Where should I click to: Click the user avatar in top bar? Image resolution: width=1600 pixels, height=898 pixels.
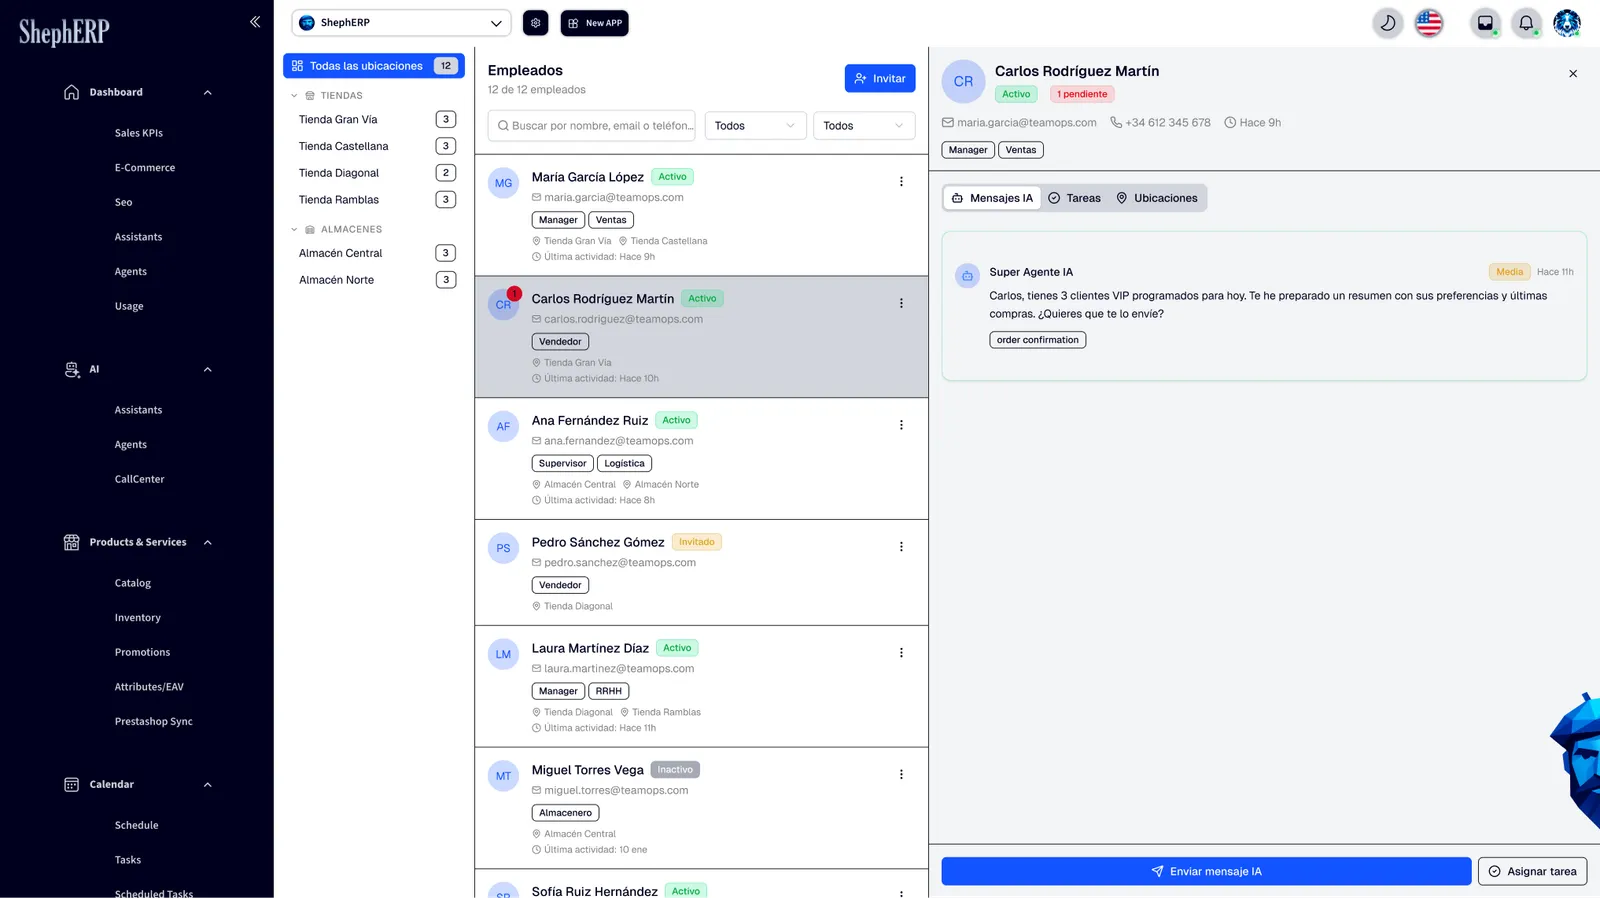[1567, 23]
